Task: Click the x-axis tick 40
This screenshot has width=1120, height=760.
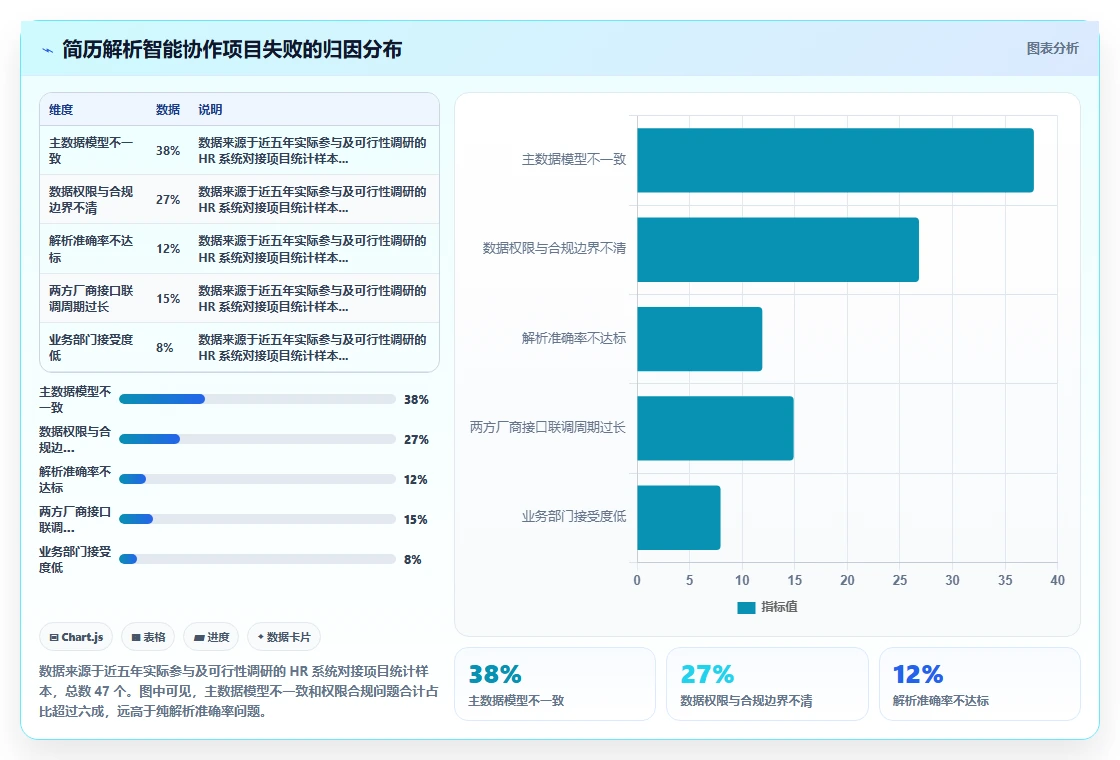Action: point(1057,581)
